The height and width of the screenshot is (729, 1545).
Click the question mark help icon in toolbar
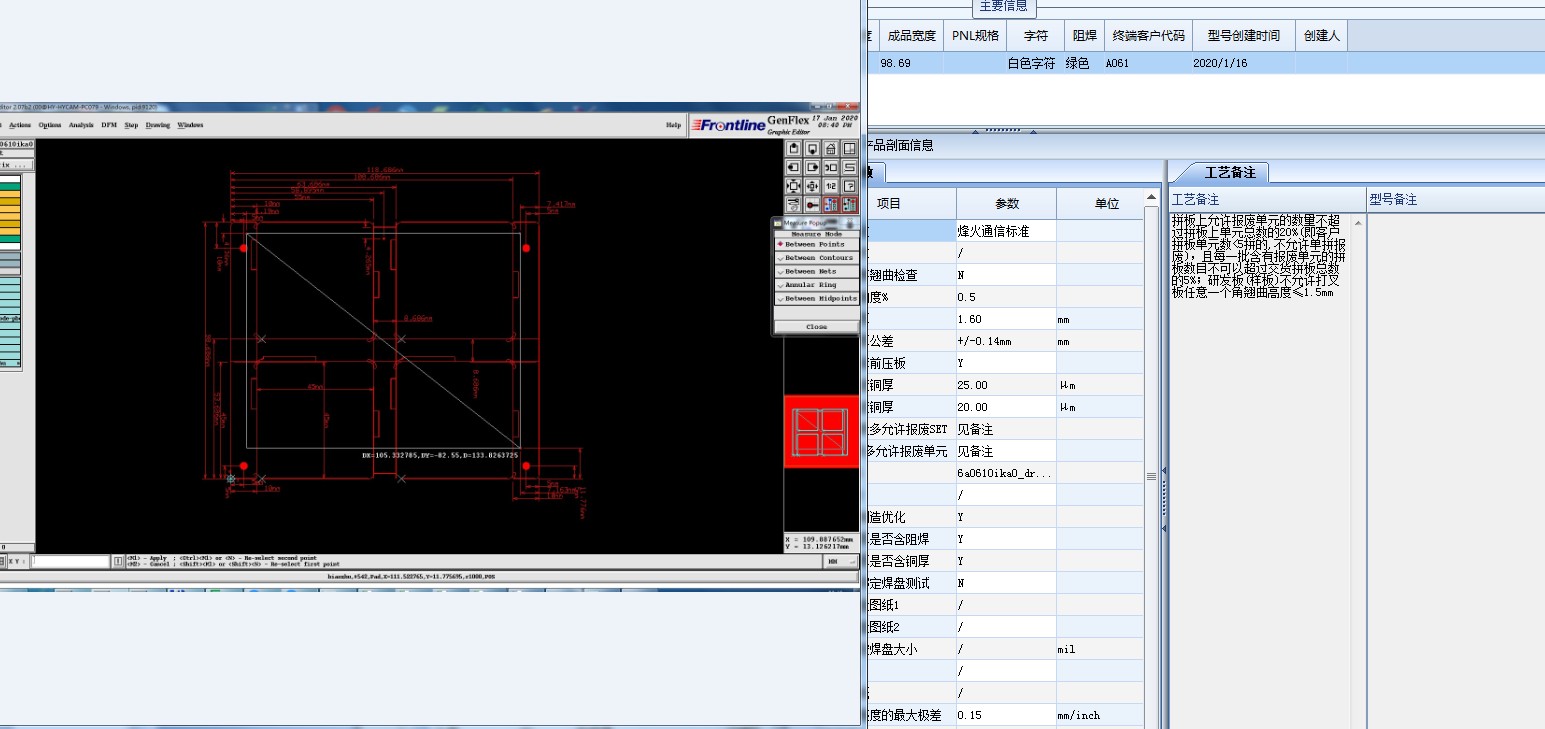click(849, 186)
